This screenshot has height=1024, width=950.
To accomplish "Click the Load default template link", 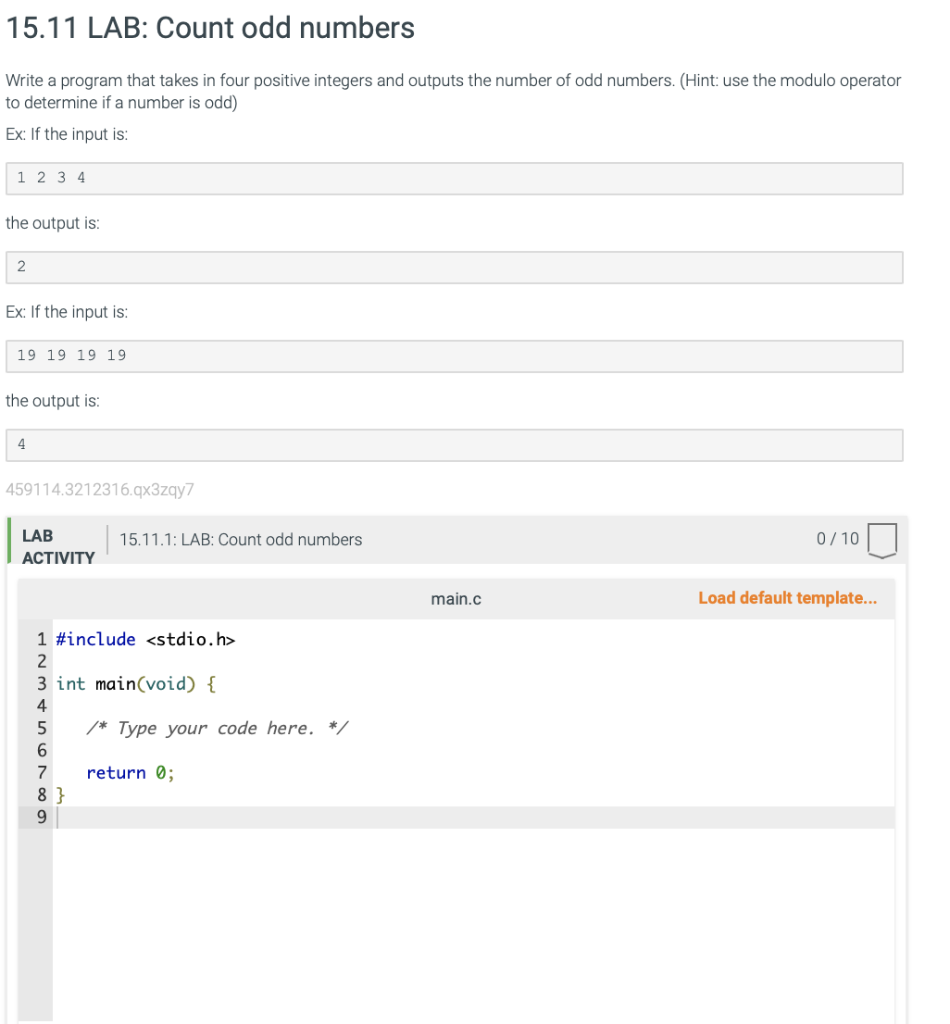I will pos(786,597).
